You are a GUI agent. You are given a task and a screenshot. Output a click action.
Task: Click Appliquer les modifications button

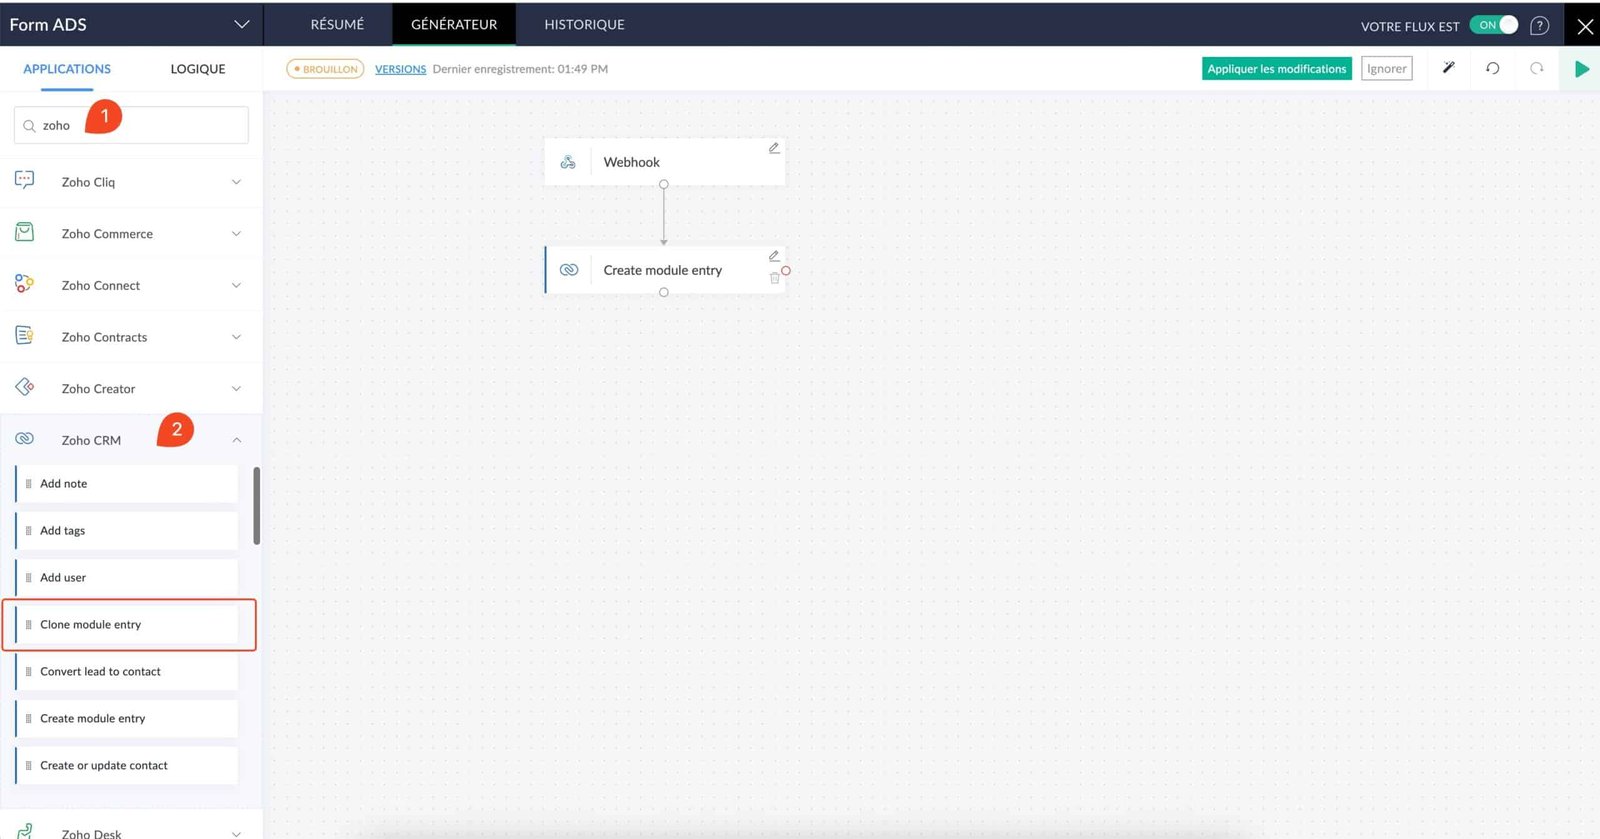[1276, 69]
